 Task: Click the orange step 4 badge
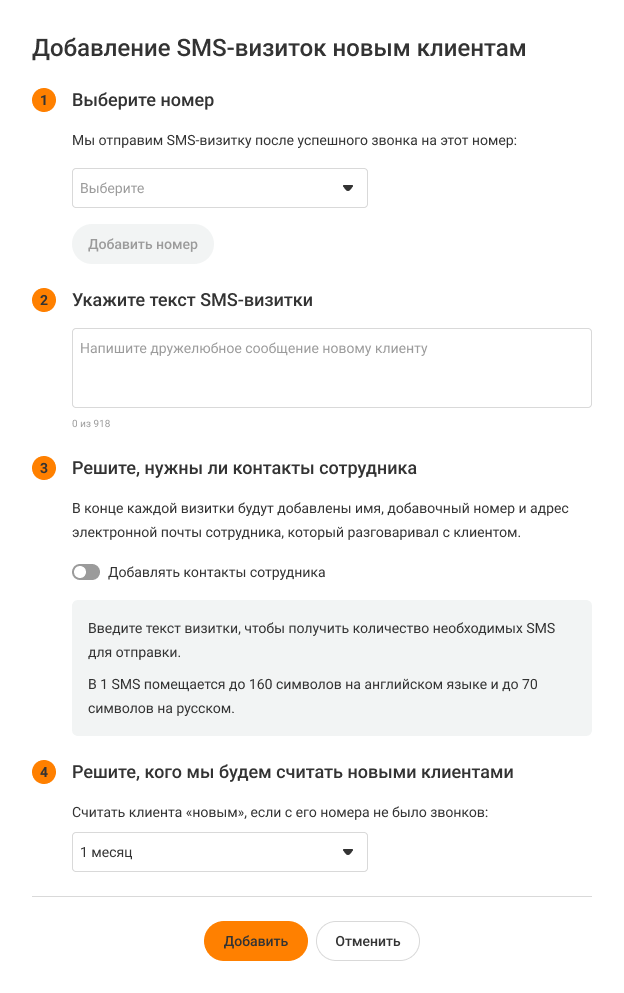click(44, 772)
